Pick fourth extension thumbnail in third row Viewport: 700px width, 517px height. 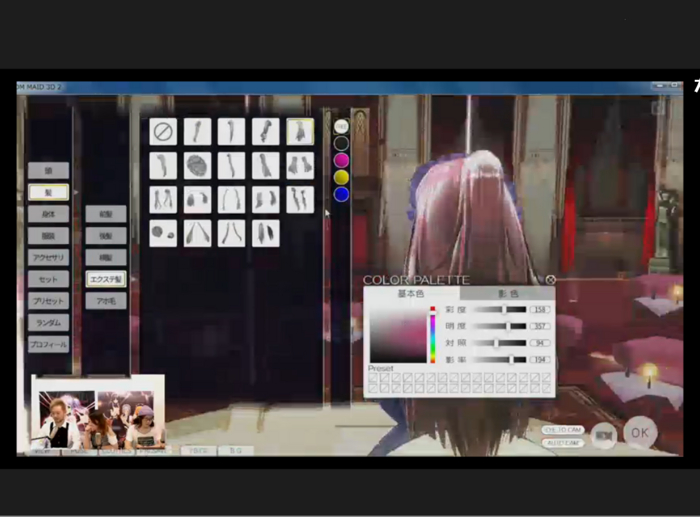coord(266,200)
